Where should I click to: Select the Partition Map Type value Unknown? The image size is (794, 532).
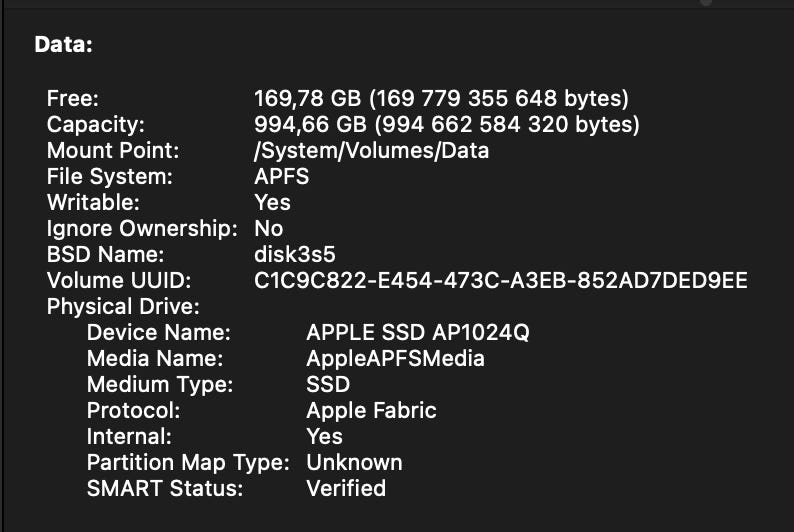354,462
